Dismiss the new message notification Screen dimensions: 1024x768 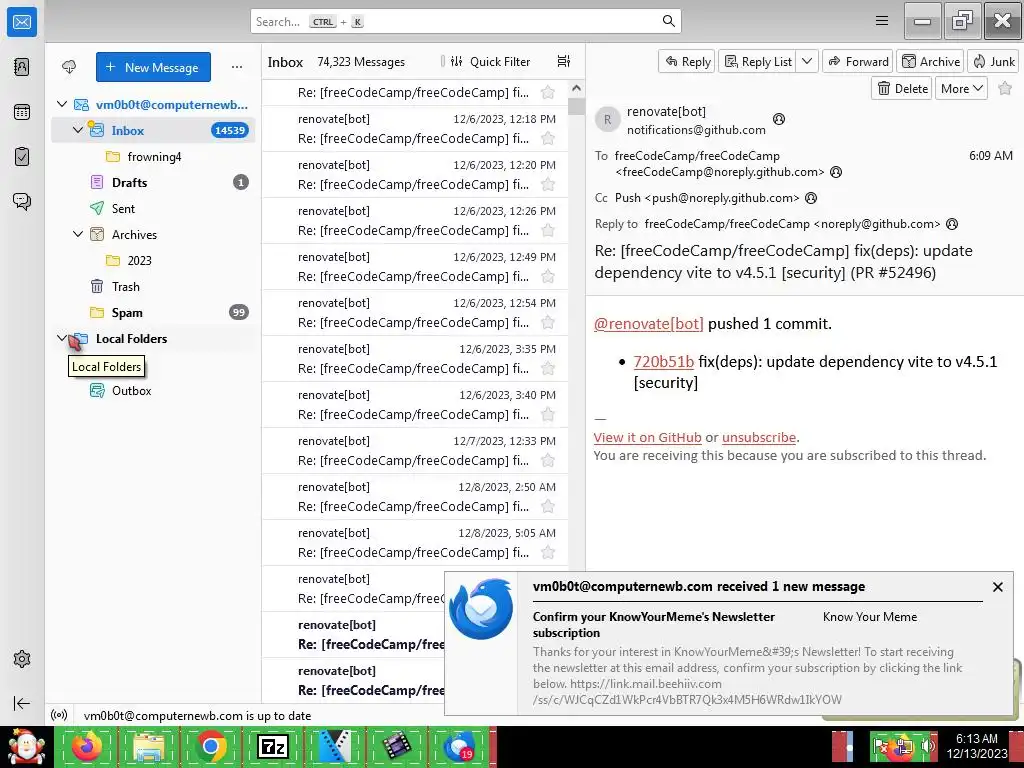coord(997,587)
